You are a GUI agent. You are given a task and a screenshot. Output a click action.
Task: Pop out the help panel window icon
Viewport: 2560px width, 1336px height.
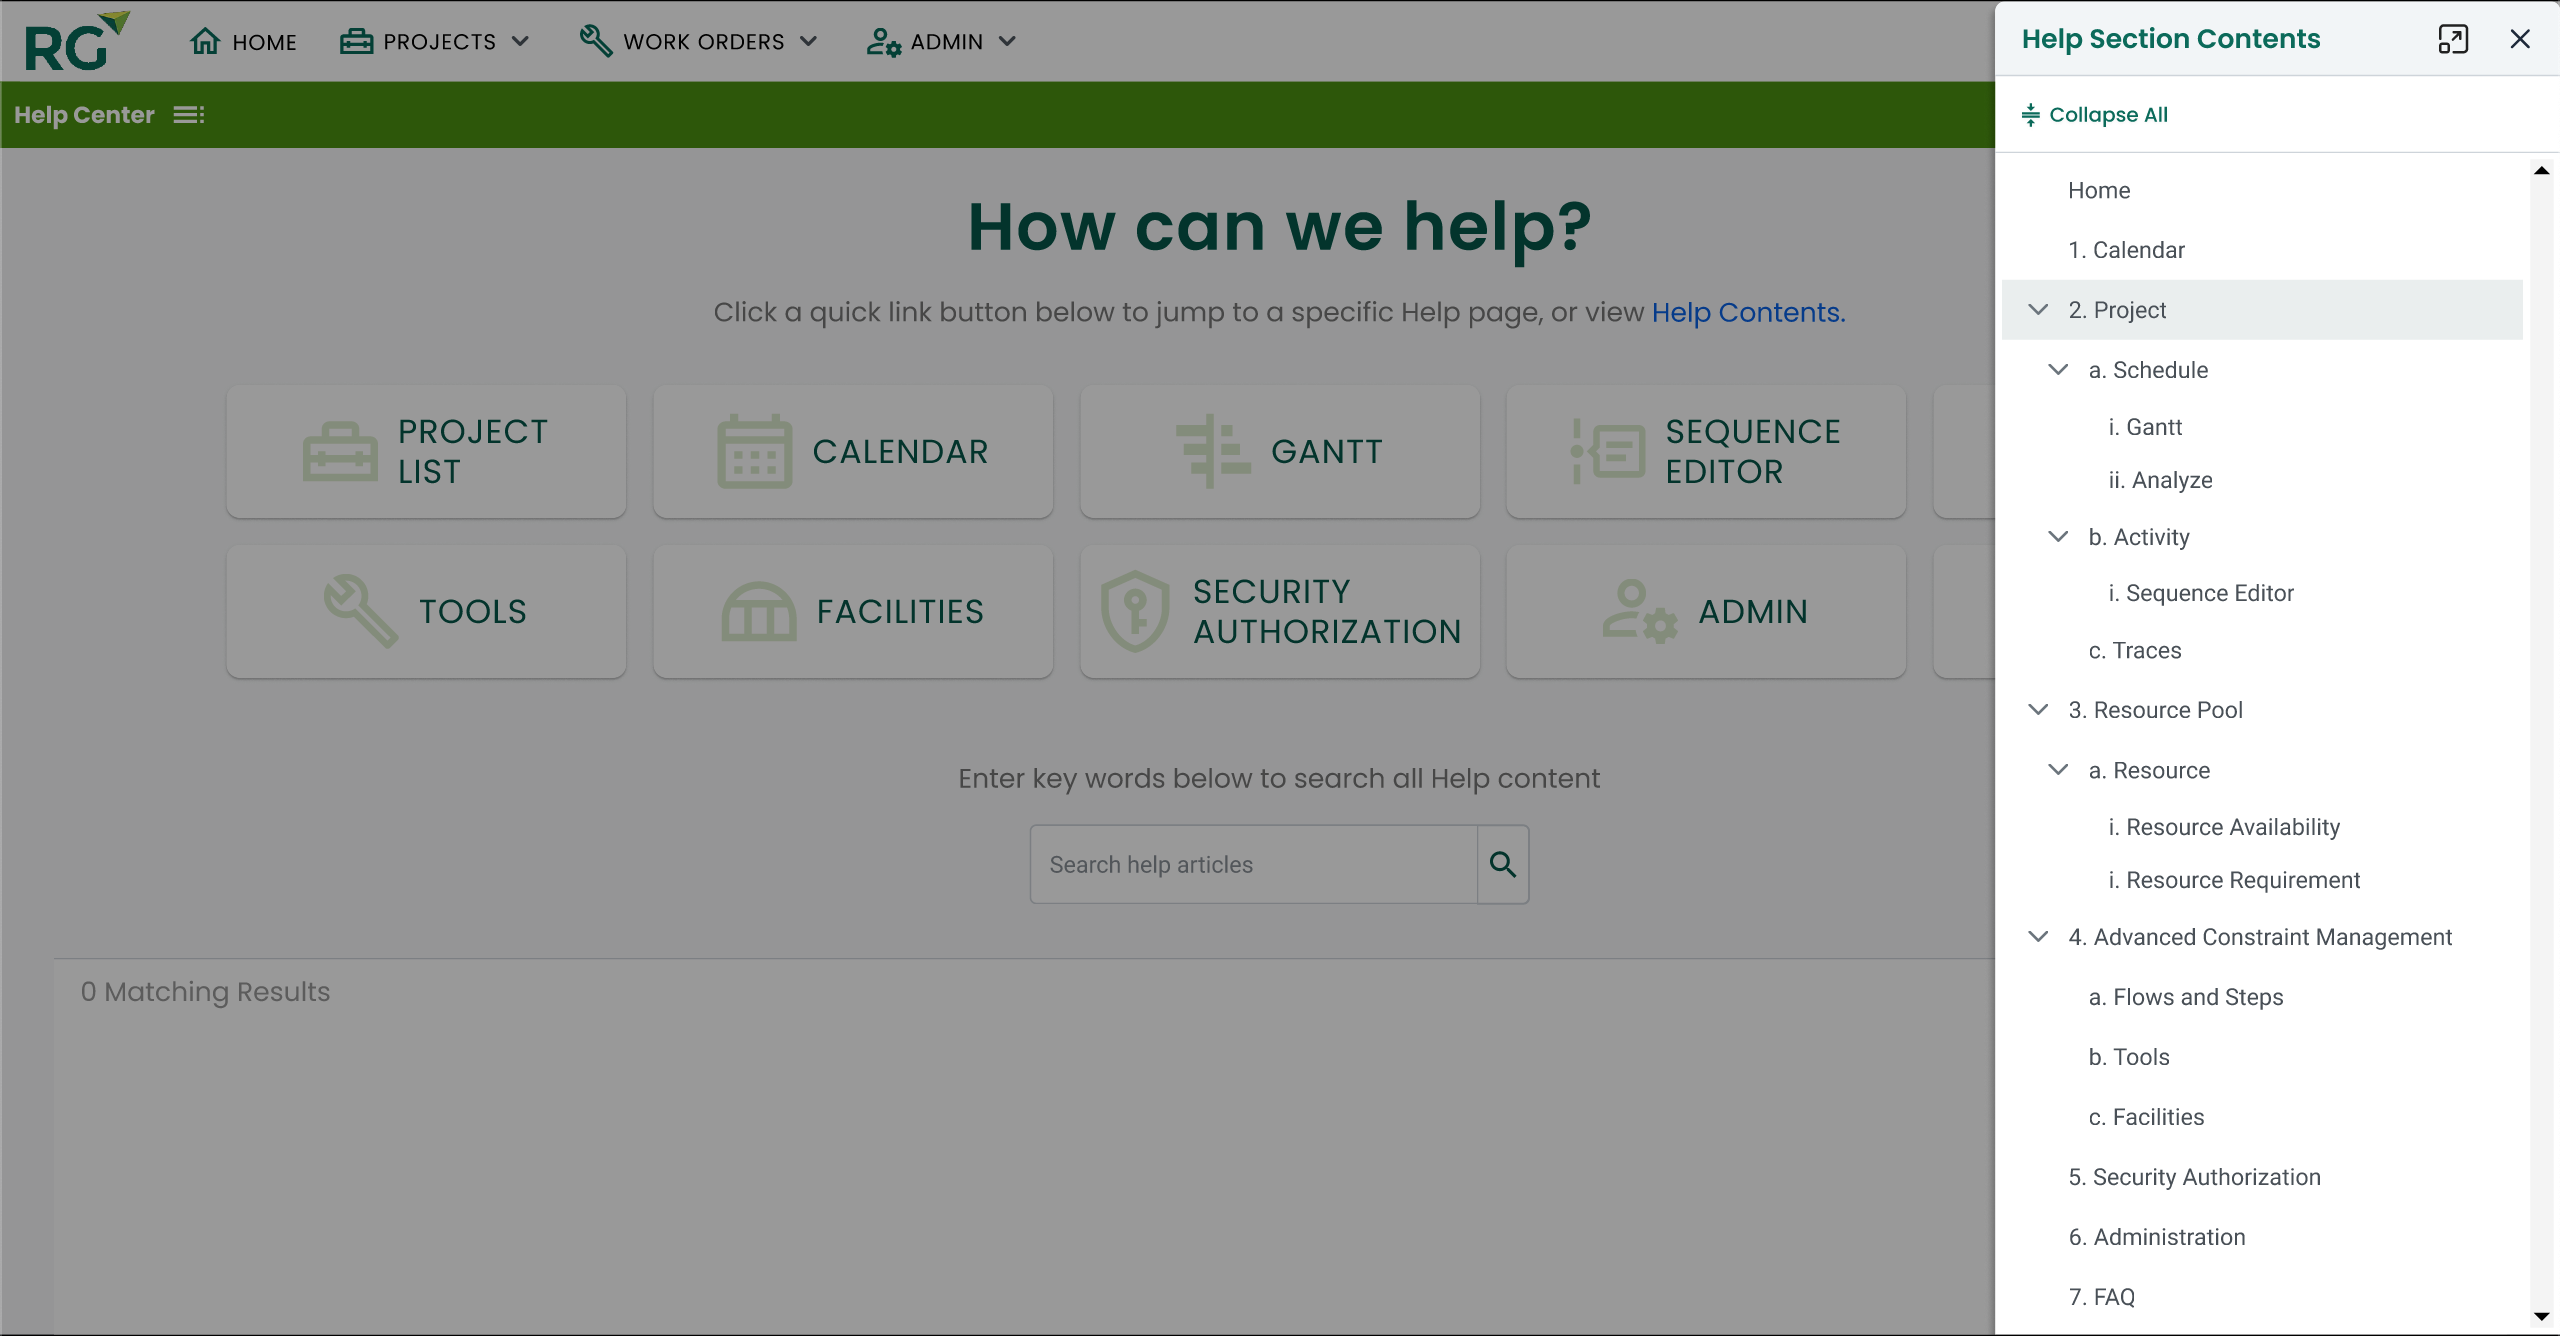coord(2452,39)
